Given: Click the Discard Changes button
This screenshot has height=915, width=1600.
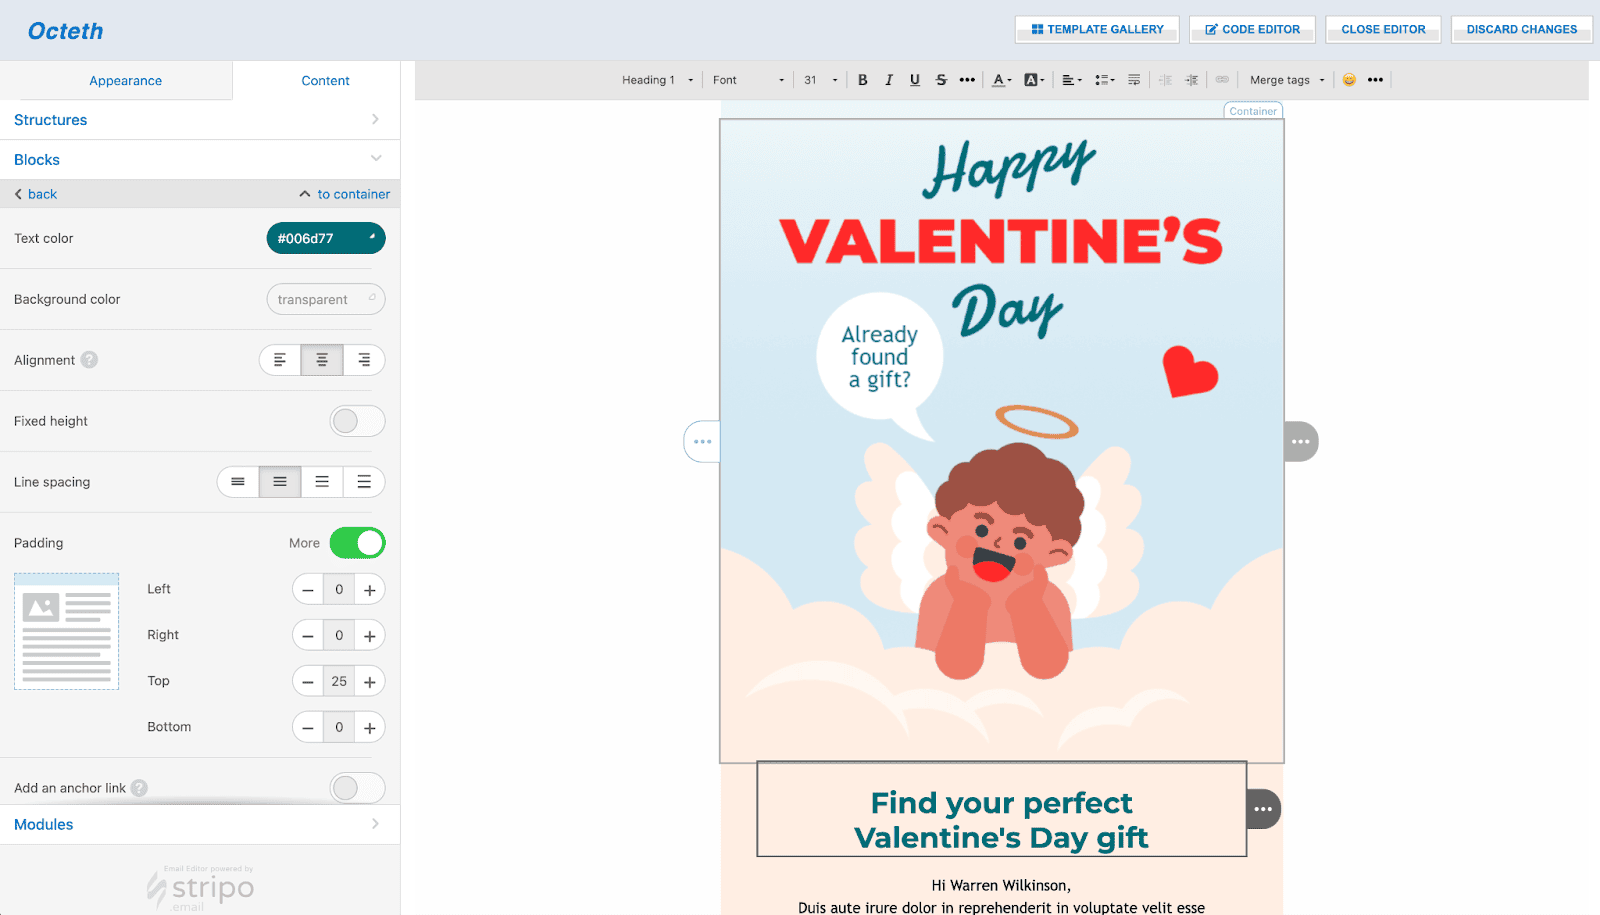Looking at the screenshot, I should tap(1521, 29).
